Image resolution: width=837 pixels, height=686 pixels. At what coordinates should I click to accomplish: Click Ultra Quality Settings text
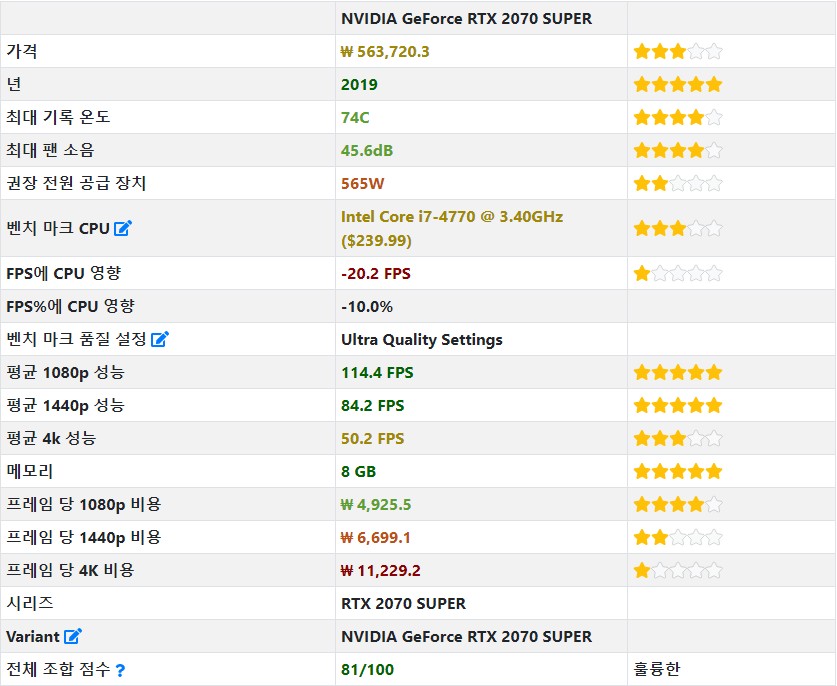(422, 340)
